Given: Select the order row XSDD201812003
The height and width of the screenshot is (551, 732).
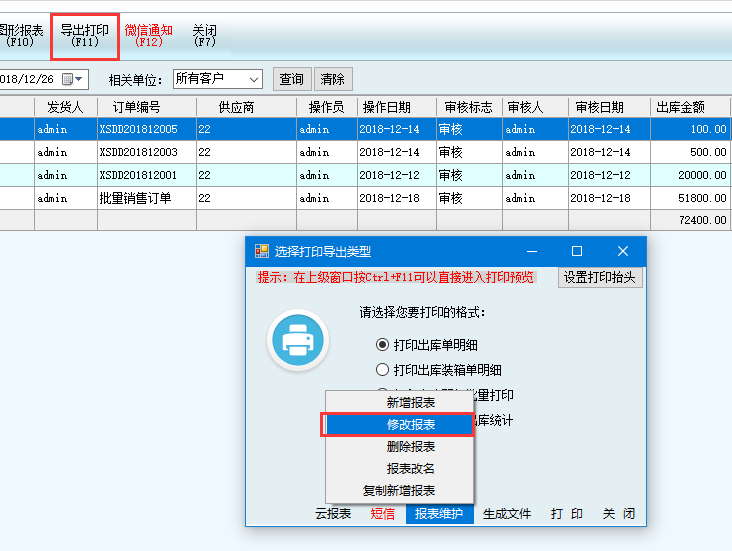Looking at the screenshot, I should pyautogui.click(x=138, y=152).
